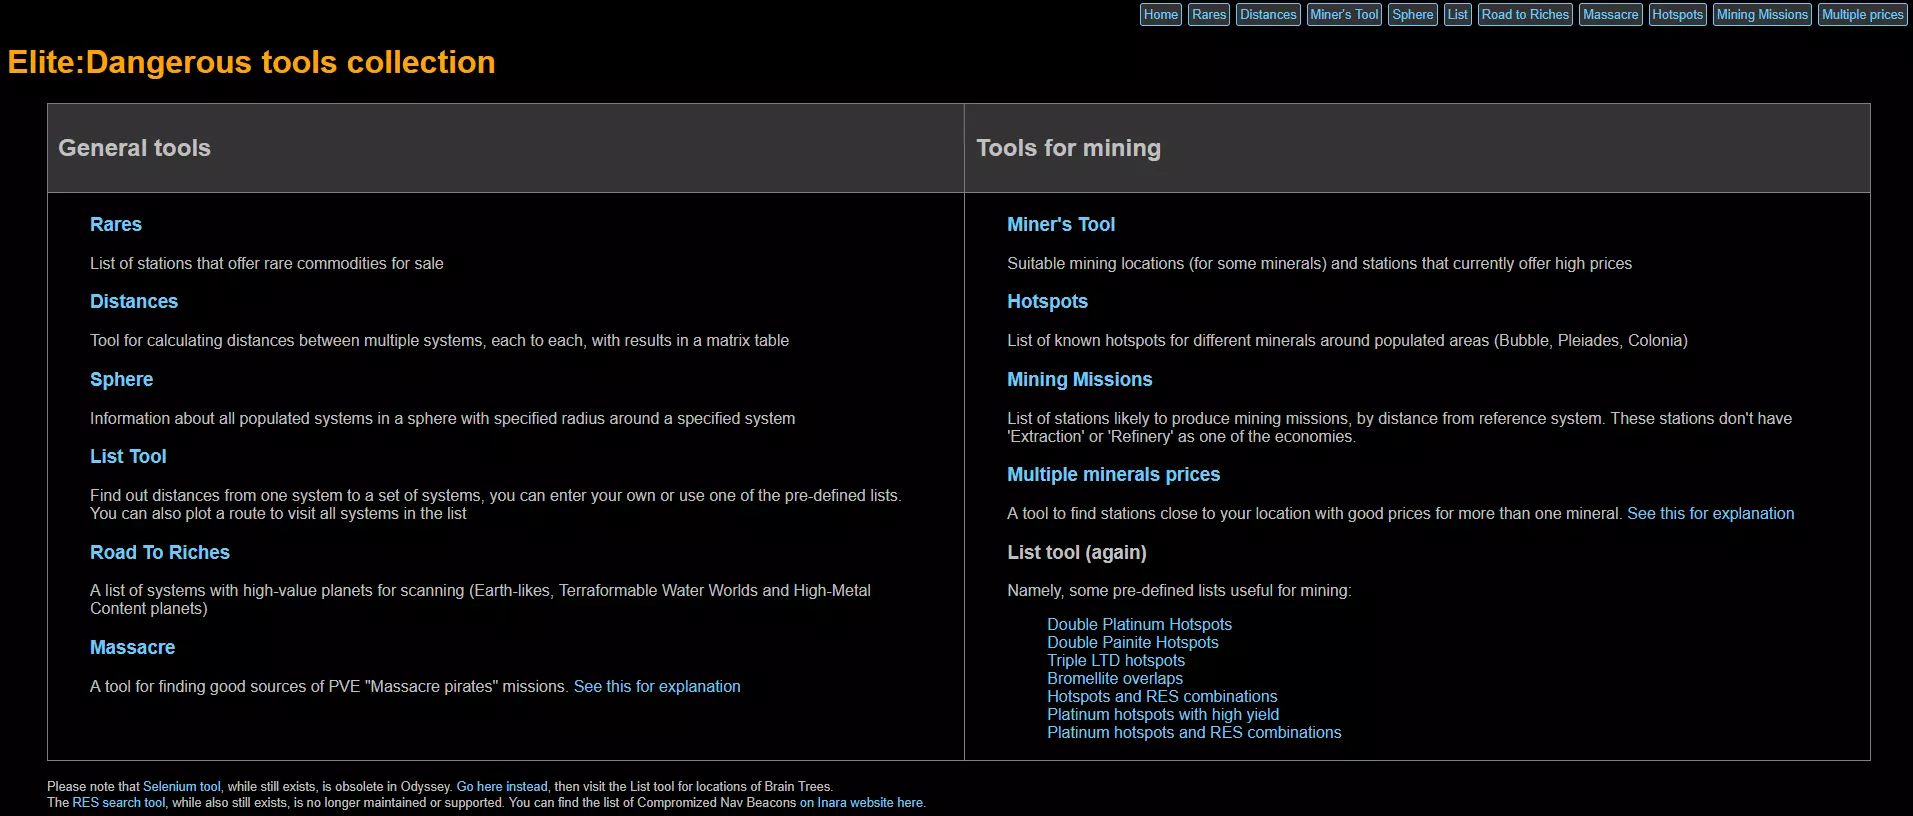The height and width of the screenshot is (816, 1913).
Task: Select Road to Riches nav button
Action: tap(1525, 14)
